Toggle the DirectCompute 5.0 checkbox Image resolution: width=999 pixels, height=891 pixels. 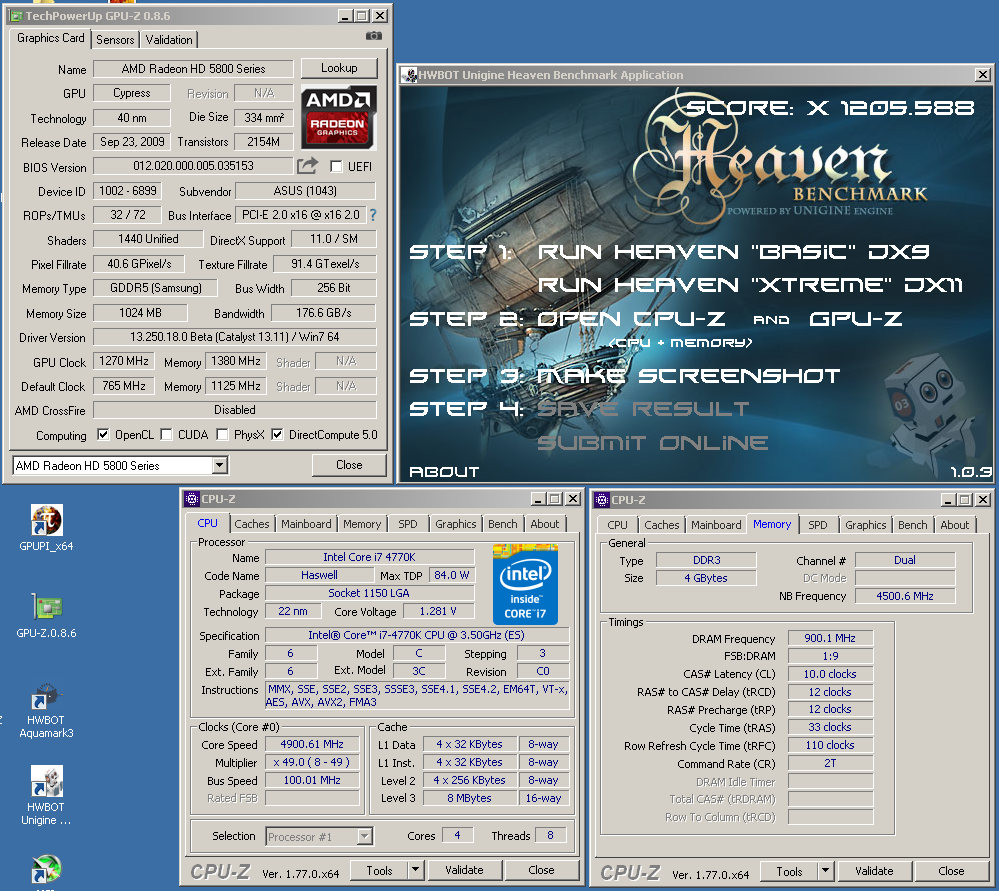277,435
